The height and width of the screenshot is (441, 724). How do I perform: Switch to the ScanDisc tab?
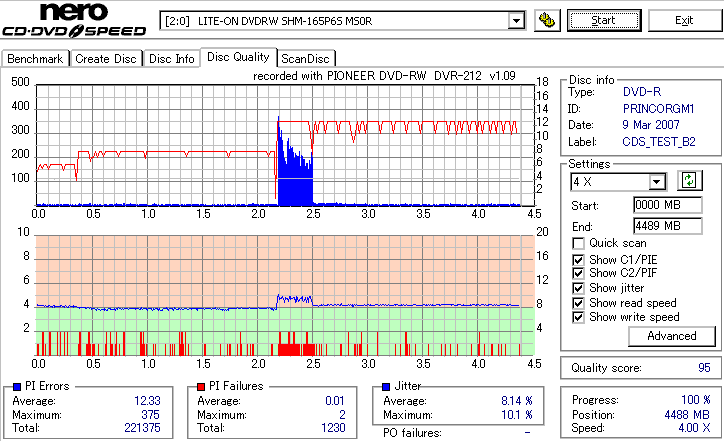[x=305, y=59]
